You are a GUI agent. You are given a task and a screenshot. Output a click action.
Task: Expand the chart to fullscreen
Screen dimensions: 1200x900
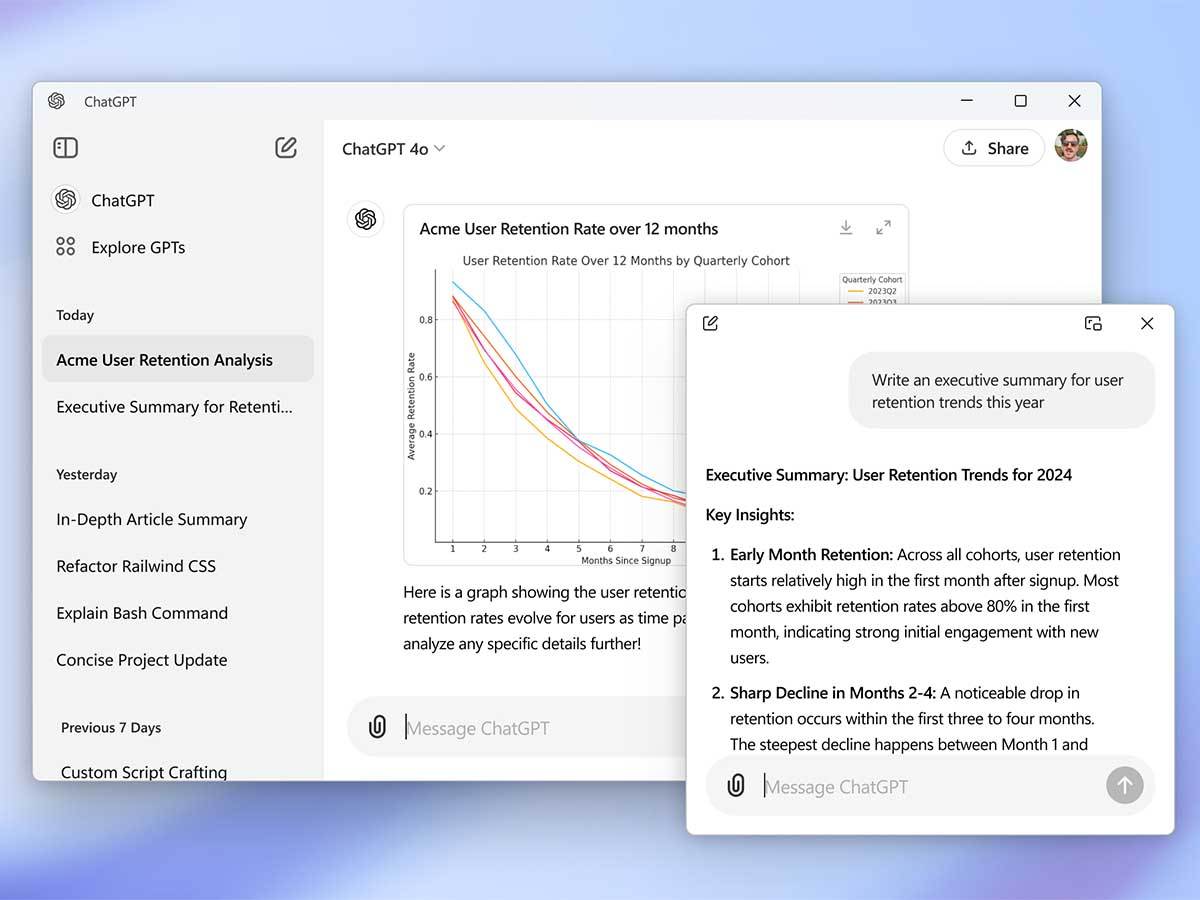point(883,228)
